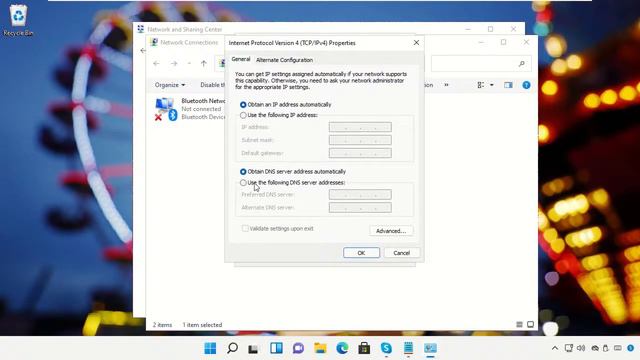Go back in Network and Sharing Center
This screenshot has width=640, height=360.
coord(142,51)
